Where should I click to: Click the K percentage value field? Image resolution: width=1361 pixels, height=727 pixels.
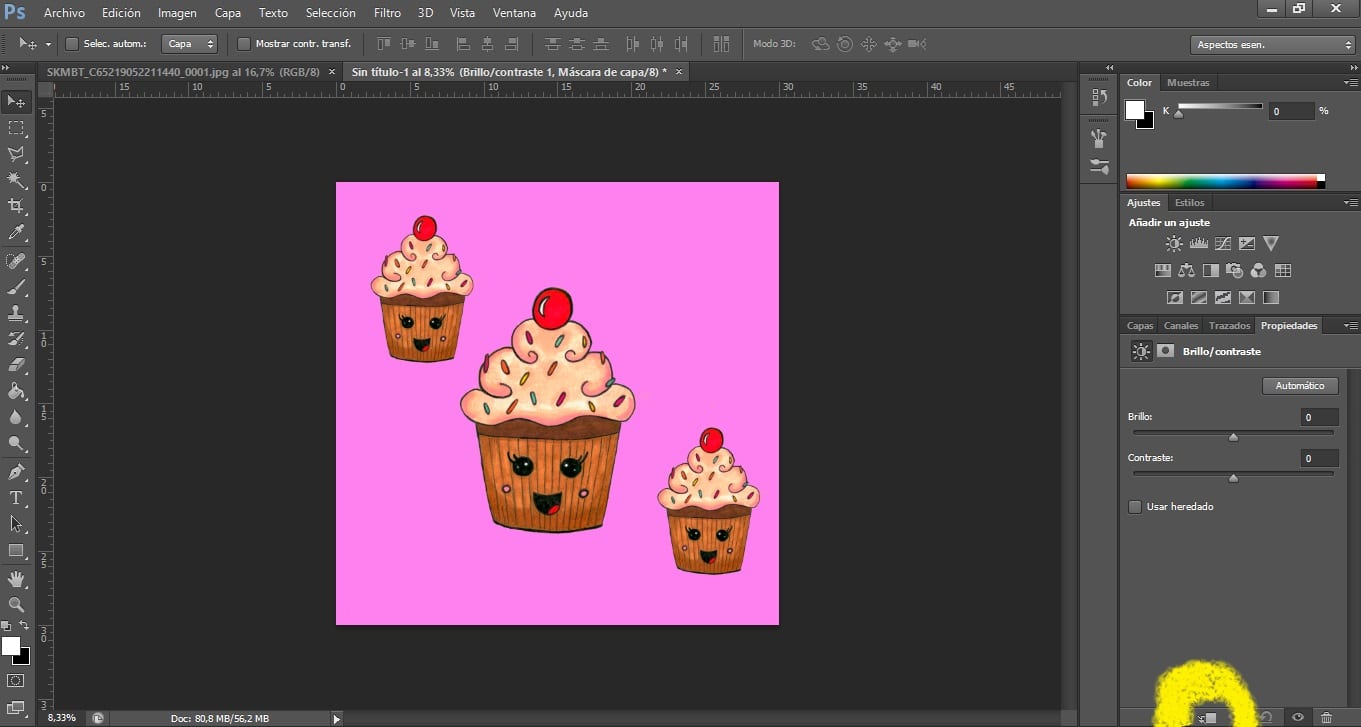[x=1291, y=111]
